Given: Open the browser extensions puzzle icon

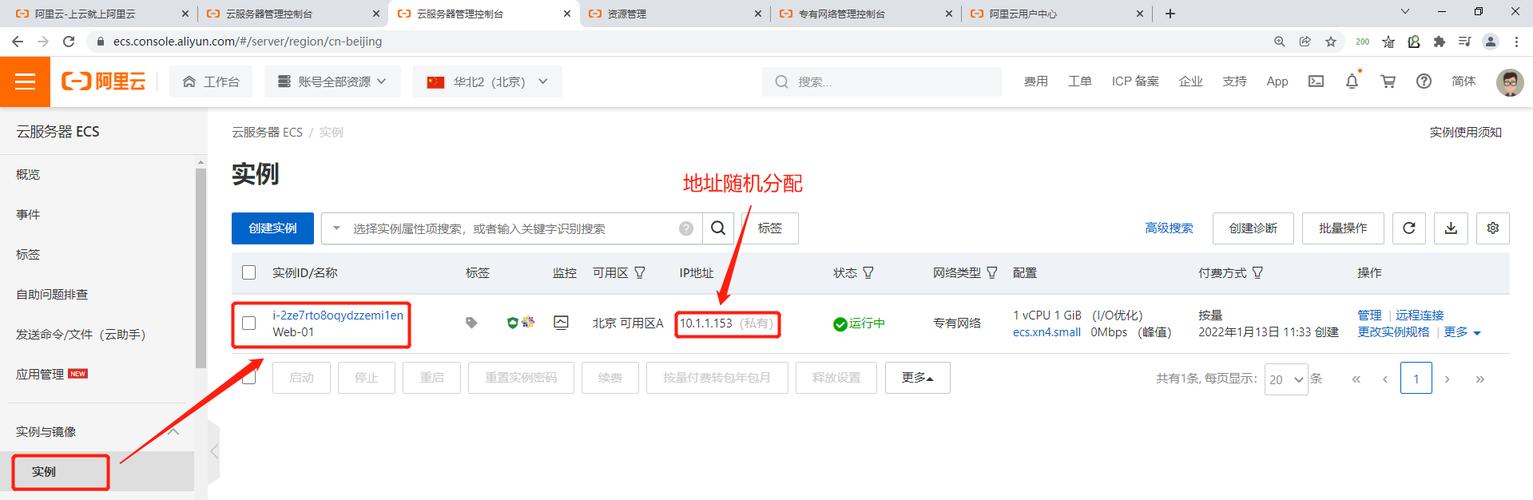Looking at the screenshot, I should tap(1439, 42).
